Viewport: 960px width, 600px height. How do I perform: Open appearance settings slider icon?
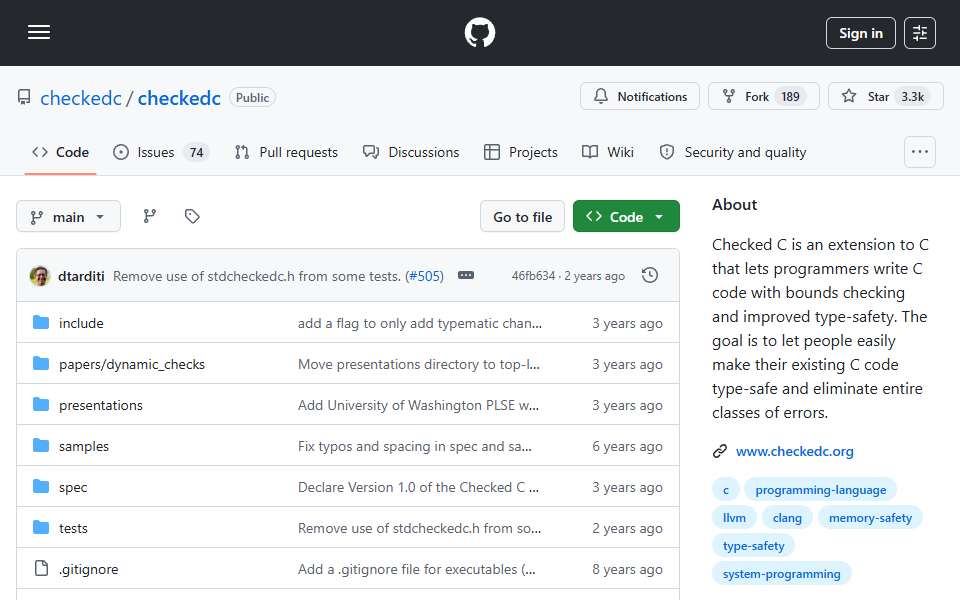[920, 33]
